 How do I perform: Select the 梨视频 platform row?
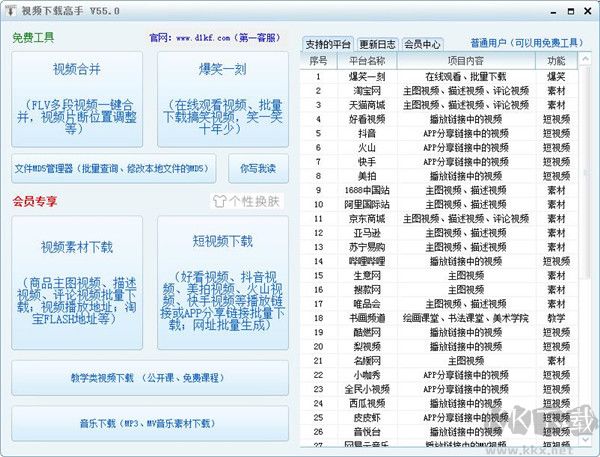point(439,346)
